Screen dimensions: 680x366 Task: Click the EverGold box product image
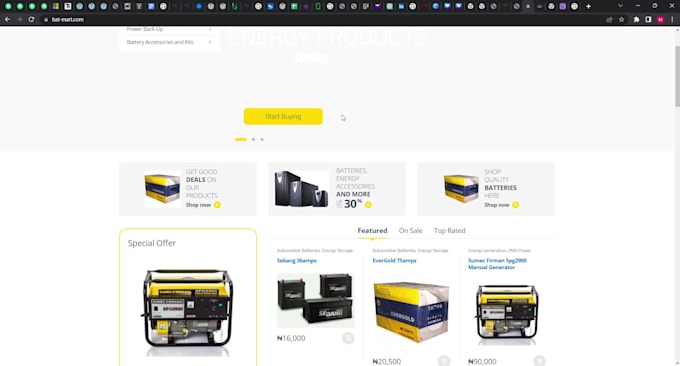[411, 312]
